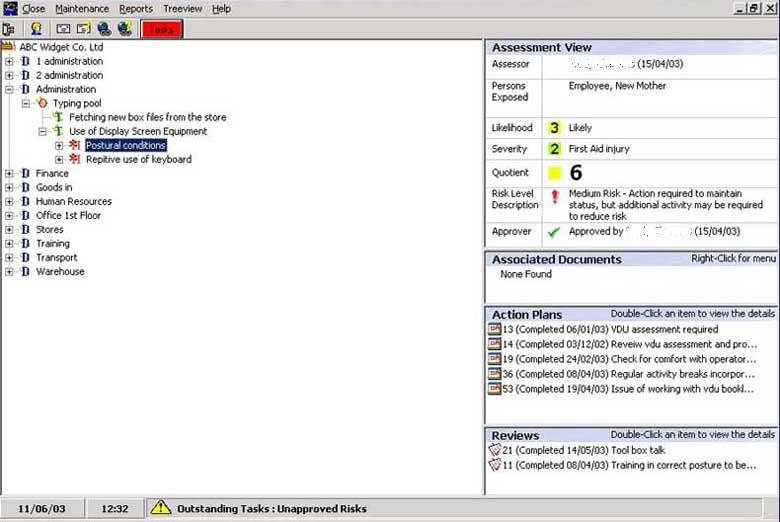Image resolution: width=780 pixels, height=522 pixels.
Task: Click the second globe toolbar icon
Action: [x=124, y=29]
